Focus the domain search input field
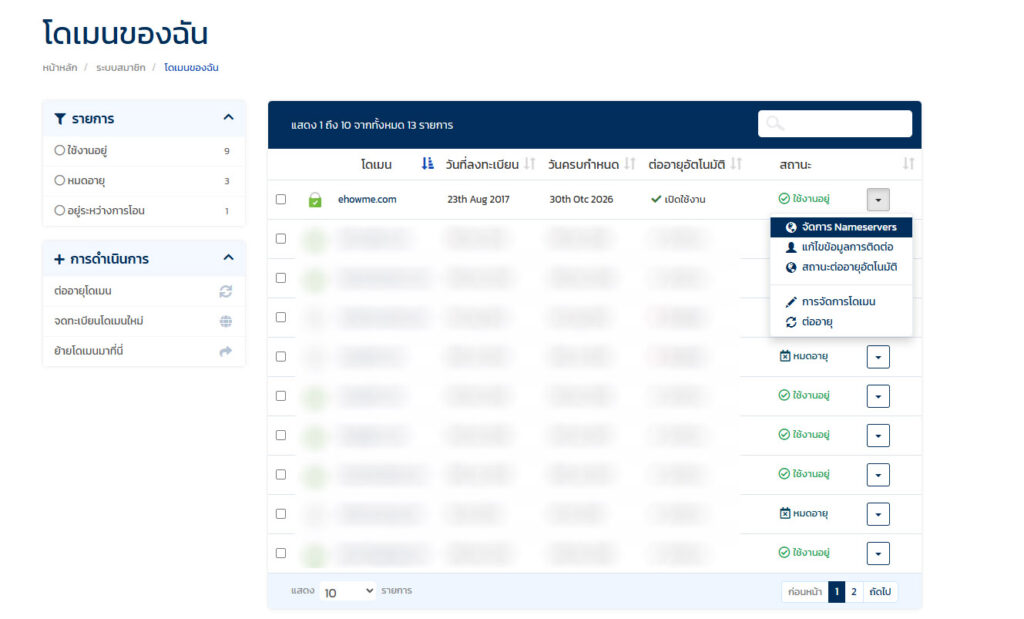This screenshot has width=1024, height=619. pos(835,123)
